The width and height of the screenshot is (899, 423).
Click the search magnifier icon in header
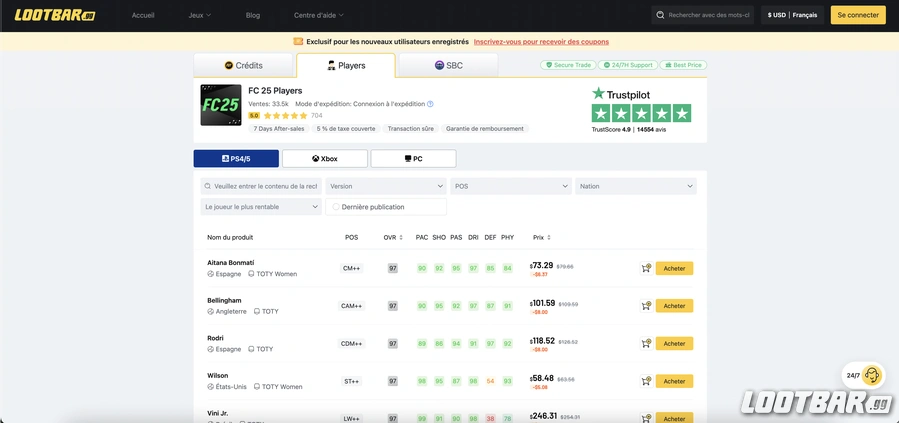(x=660, y=15)
